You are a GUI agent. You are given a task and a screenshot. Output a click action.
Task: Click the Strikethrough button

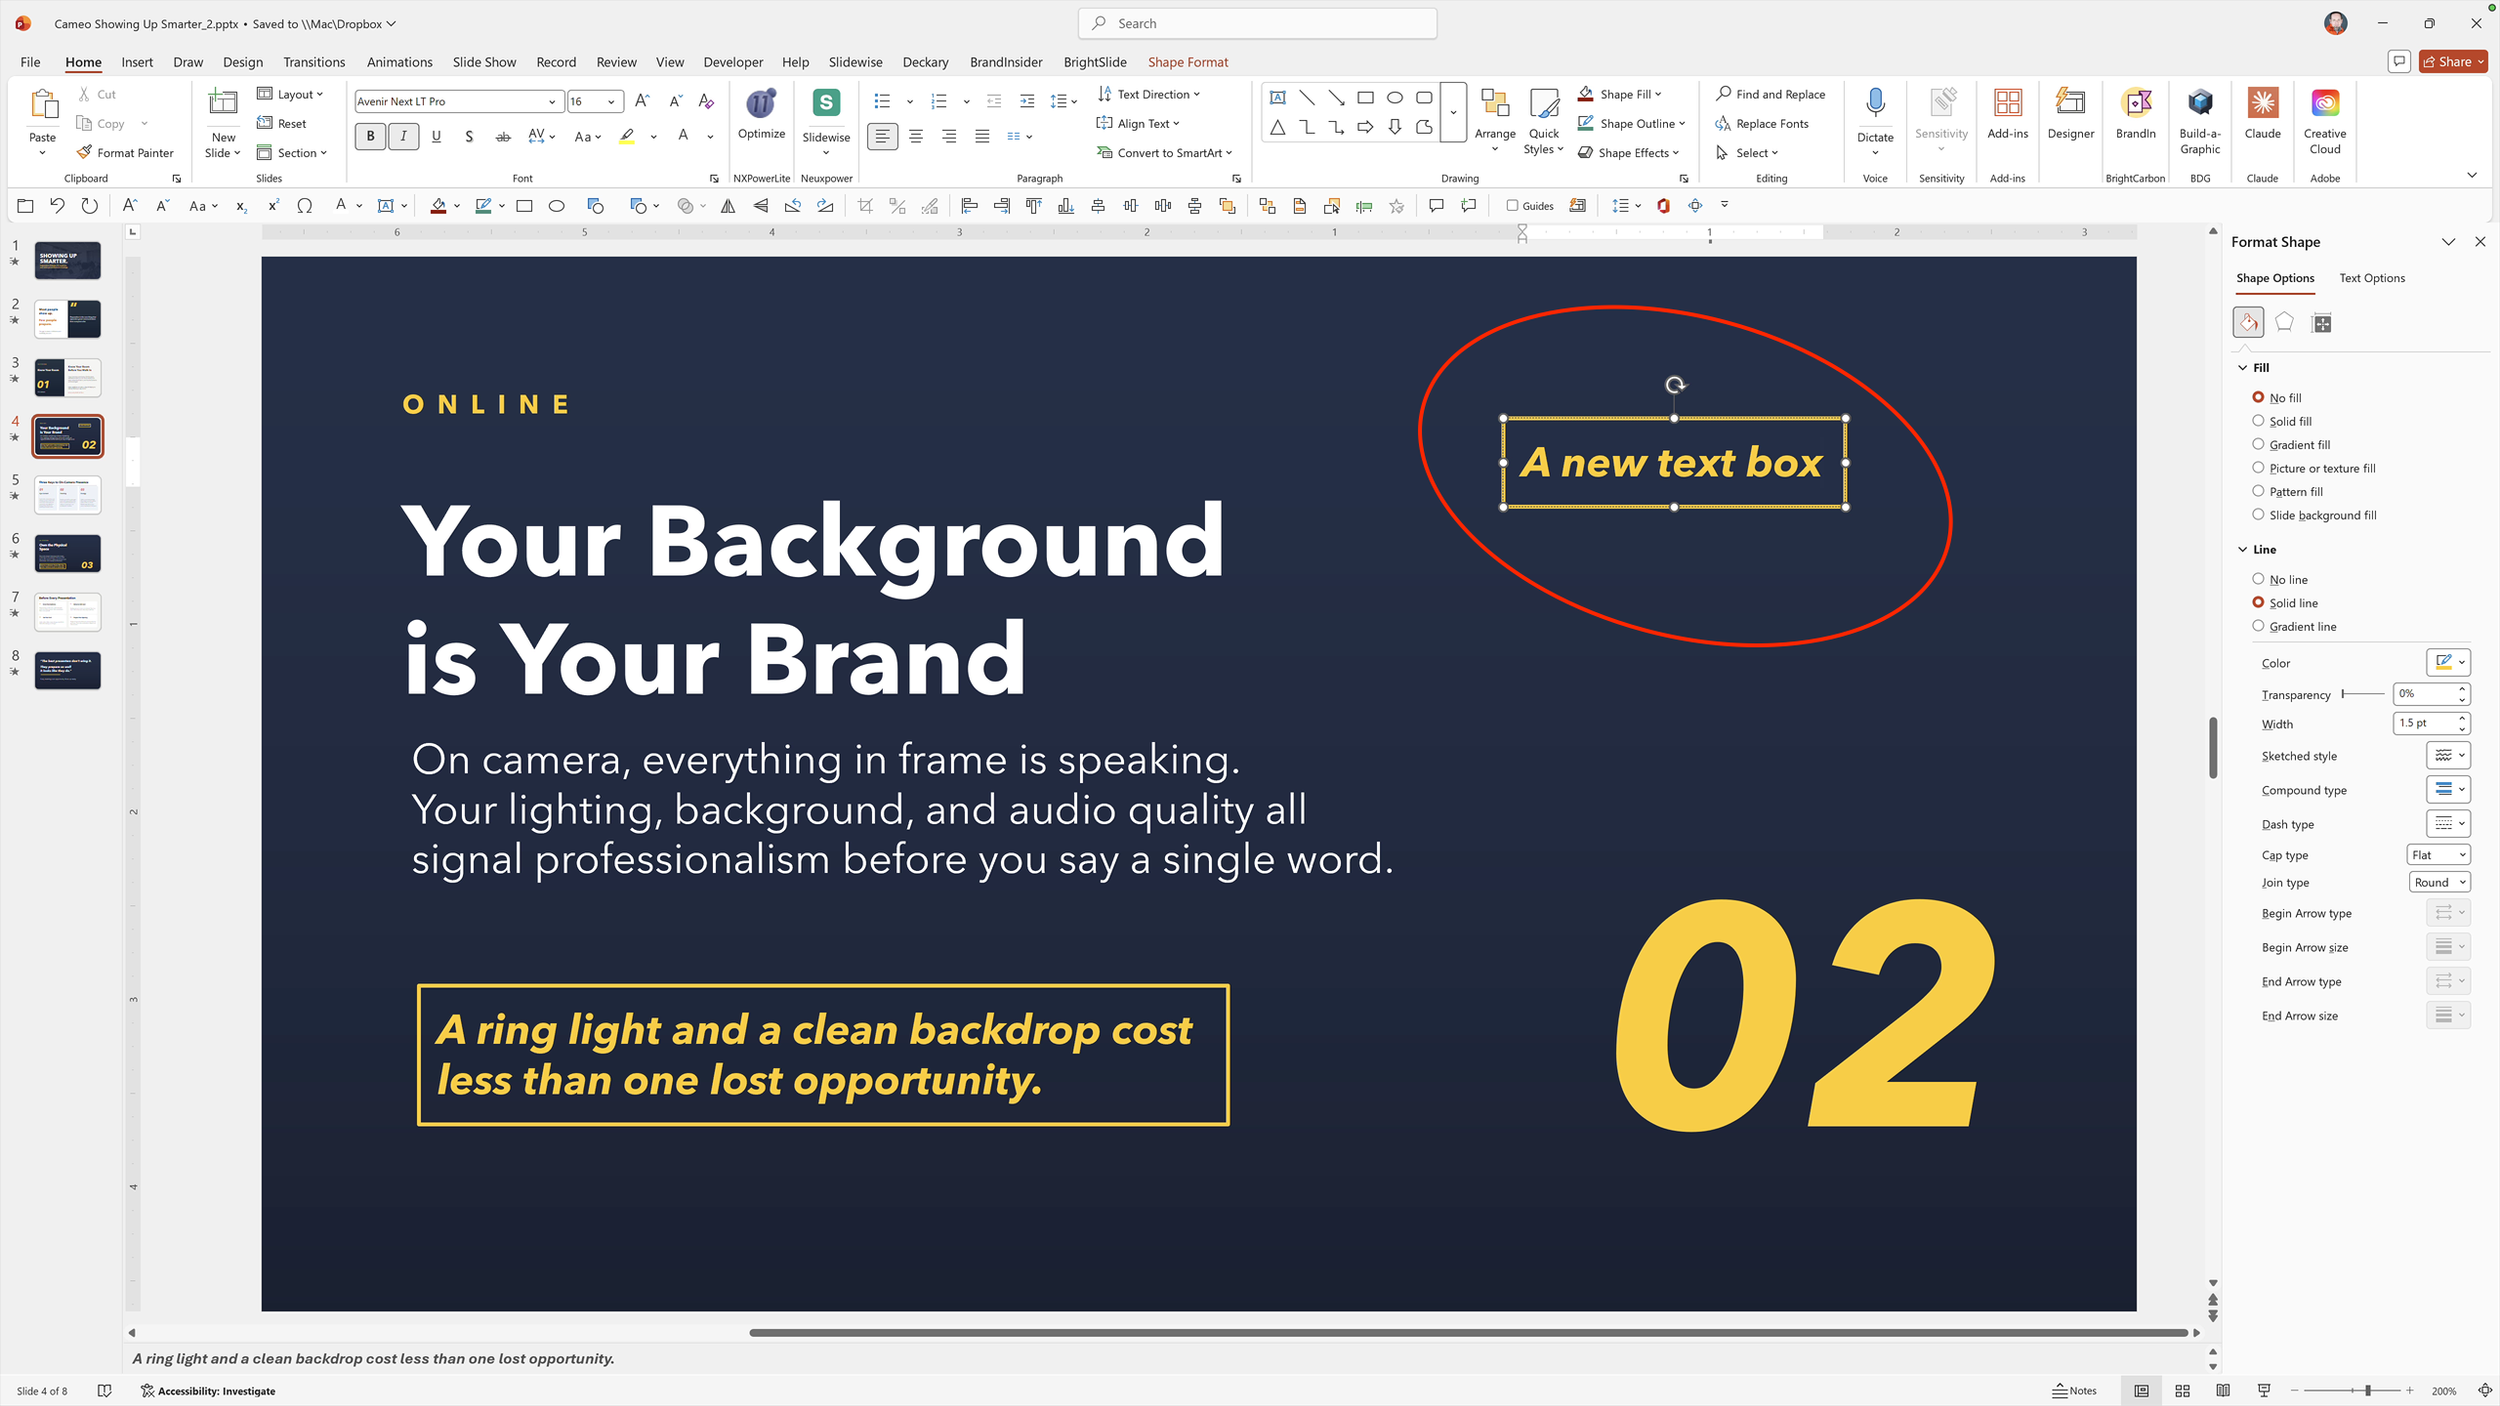(x=503, y=136)
